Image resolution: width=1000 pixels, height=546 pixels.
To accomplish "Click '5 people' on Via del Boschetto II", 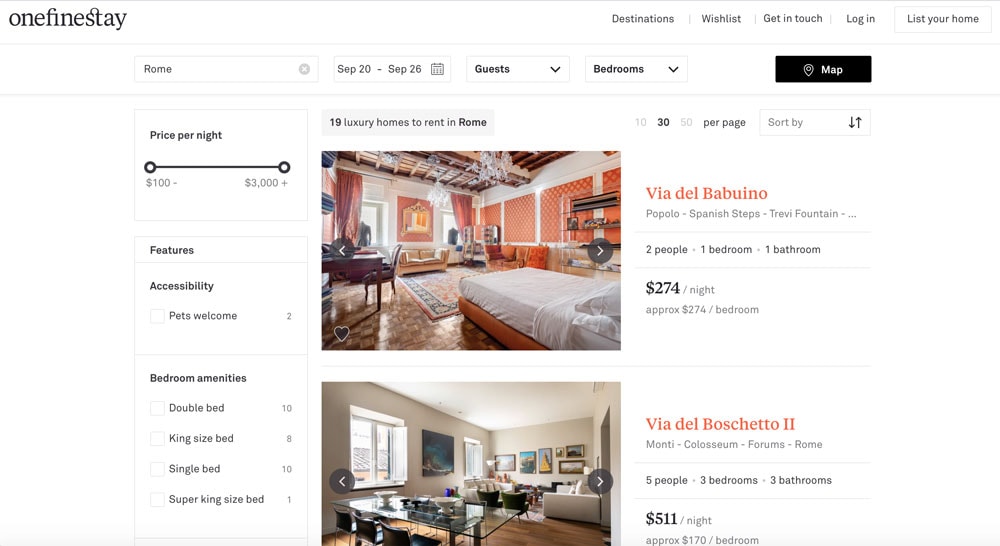I will (x=666, y=480).
